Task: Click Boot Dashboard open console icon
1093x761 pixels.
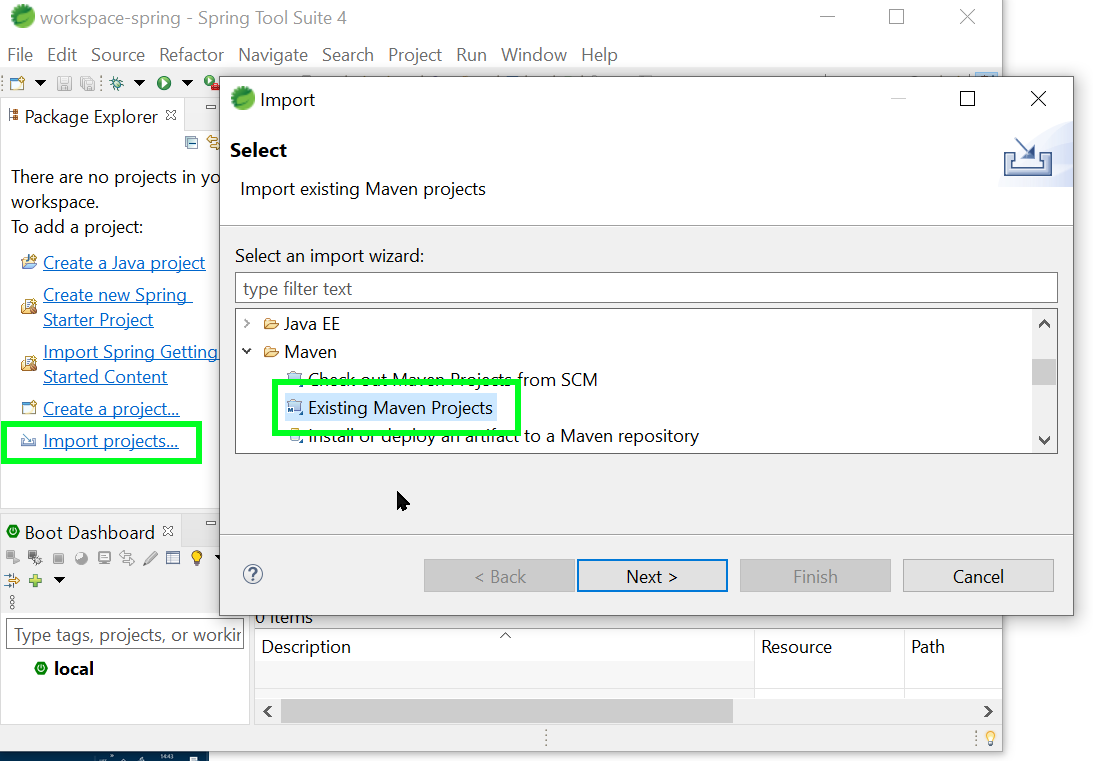Action: 104,558
